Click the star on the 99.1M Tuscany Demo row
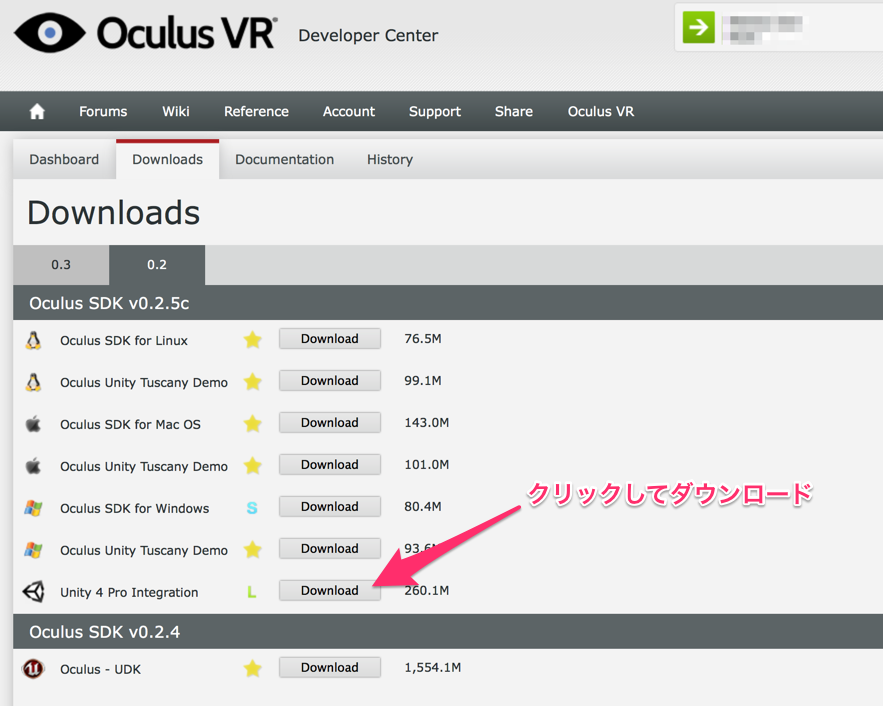Viewport: 883px width, 706px height. 253,382
